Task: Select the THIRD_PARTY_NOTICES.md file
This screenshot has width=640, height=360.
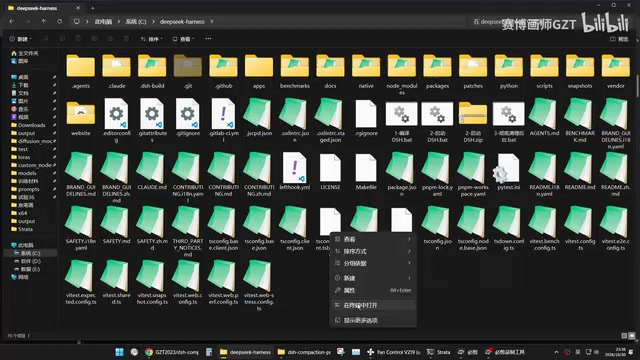Action: 188,232
